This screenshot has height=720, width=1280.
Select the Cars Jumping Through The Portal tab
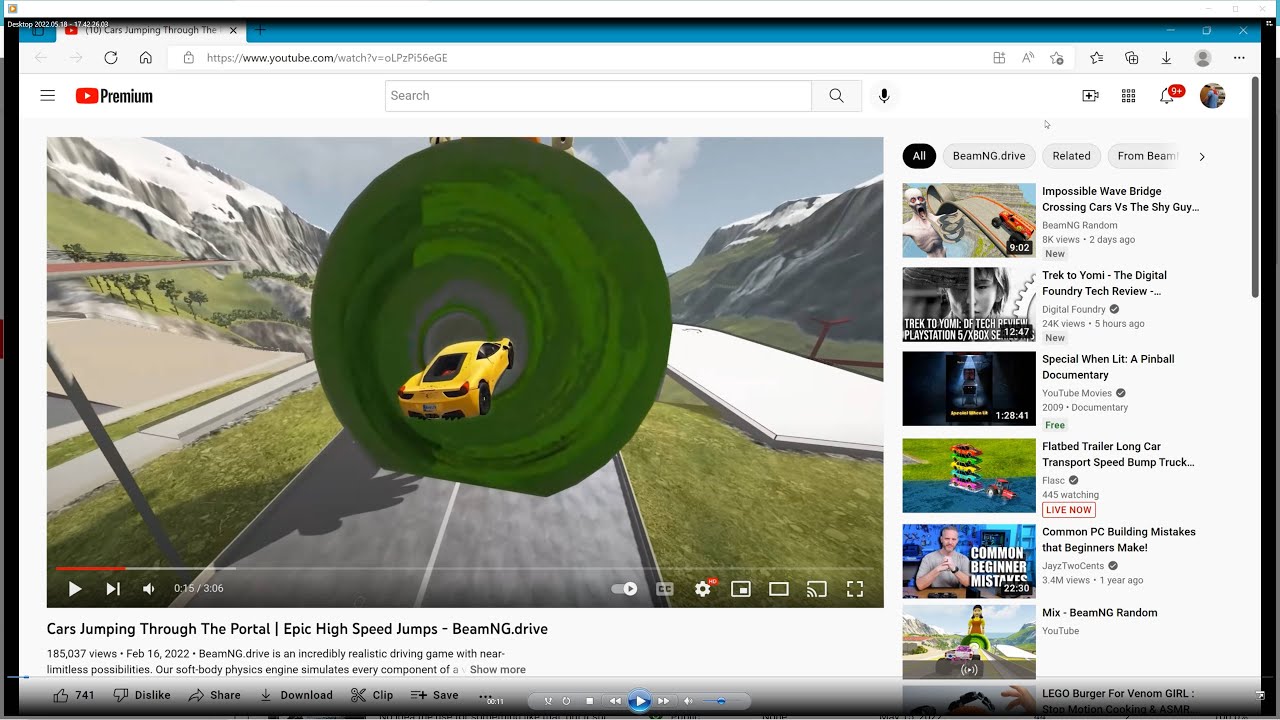tap(148, 30)
